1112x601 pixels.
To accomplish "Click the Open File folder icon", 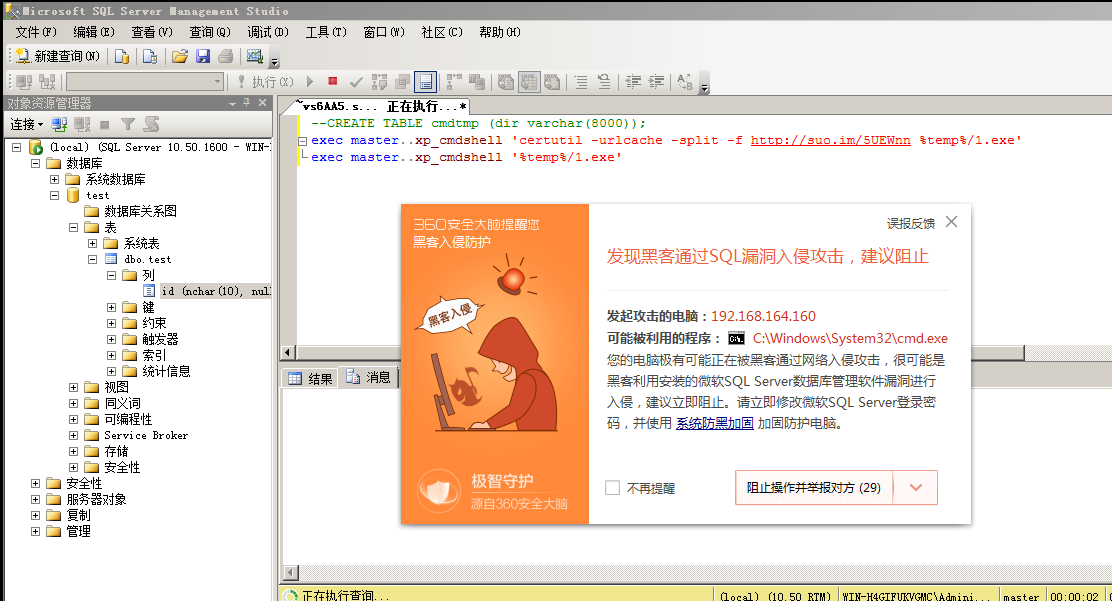I will [x=179, y=56].
